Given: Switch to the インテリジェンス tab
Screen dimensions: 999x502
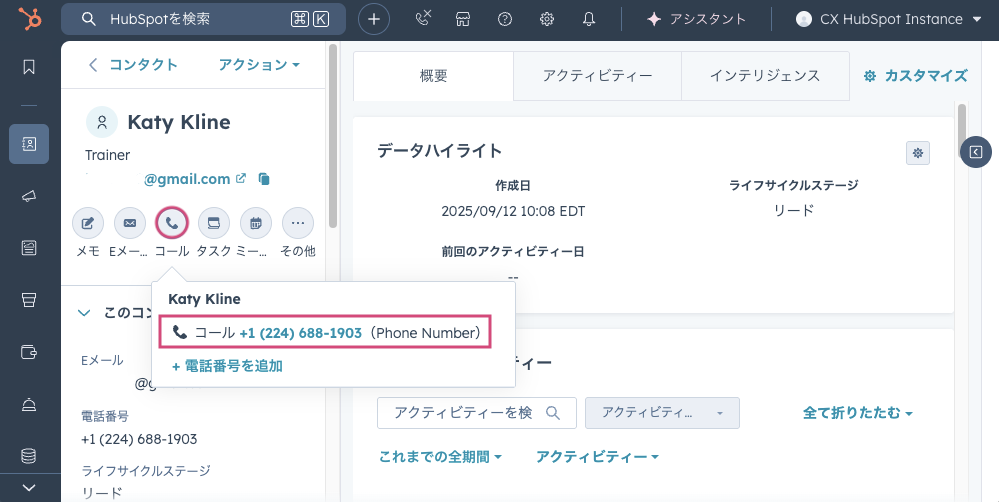Looking at the screenshot, I should [x=764, y=76].
